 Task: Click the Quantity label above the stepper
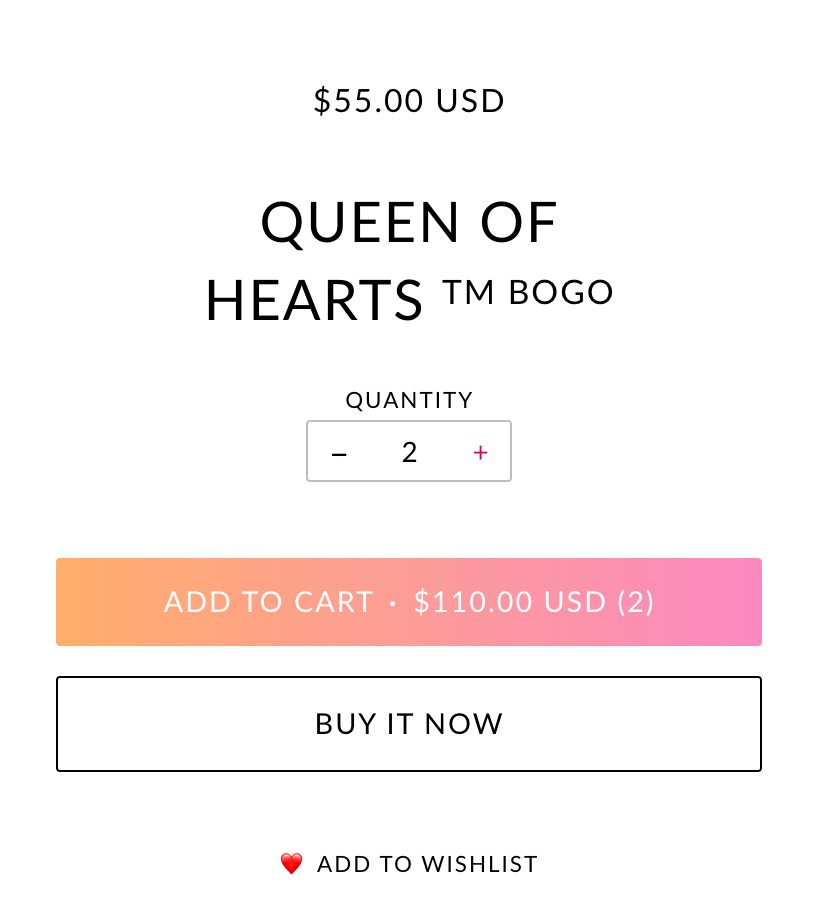(x=409, y=400)
